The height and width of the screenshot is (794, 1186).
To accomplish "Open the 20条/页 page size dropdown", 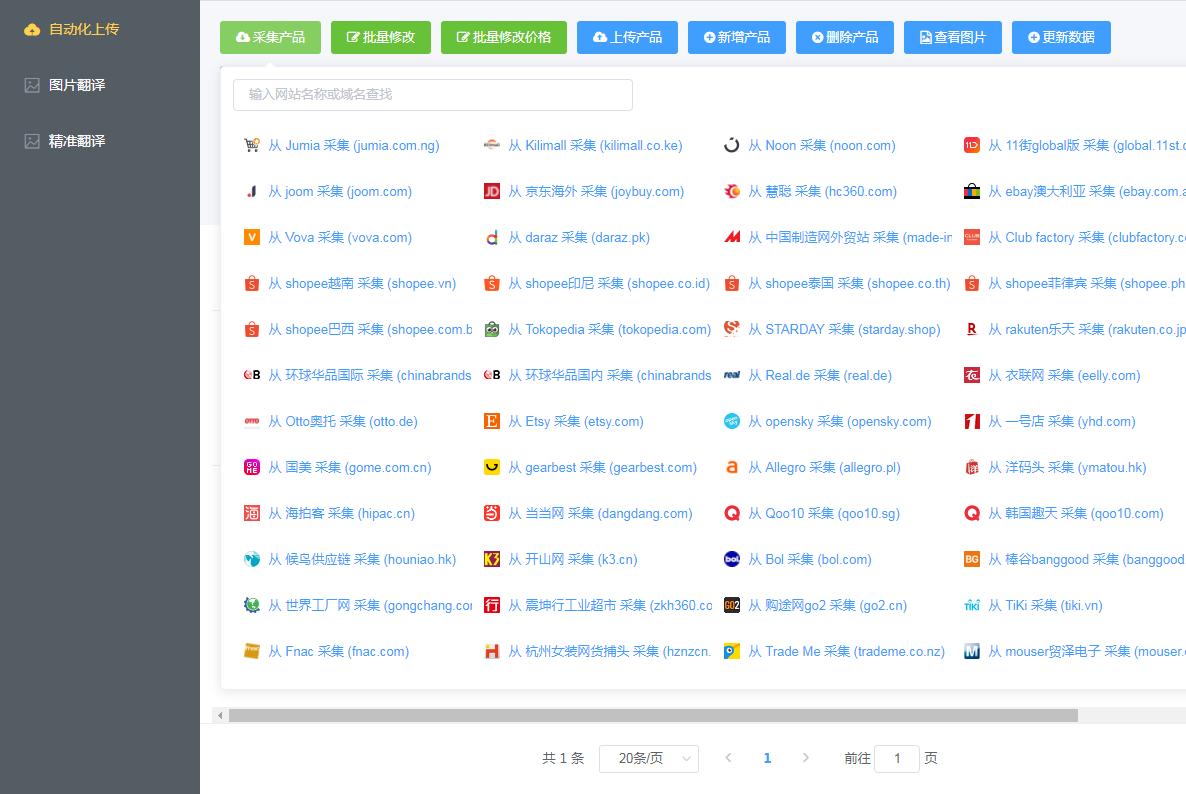I will tap(648, 759).
